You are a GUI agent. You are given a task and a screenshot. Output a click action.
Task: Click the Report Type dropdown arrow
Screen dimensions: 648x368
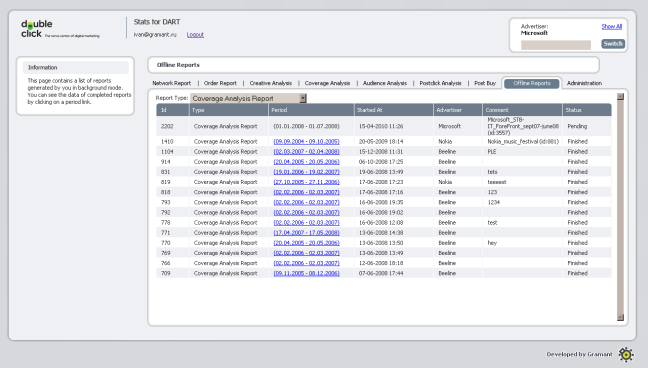coord(303,98)
